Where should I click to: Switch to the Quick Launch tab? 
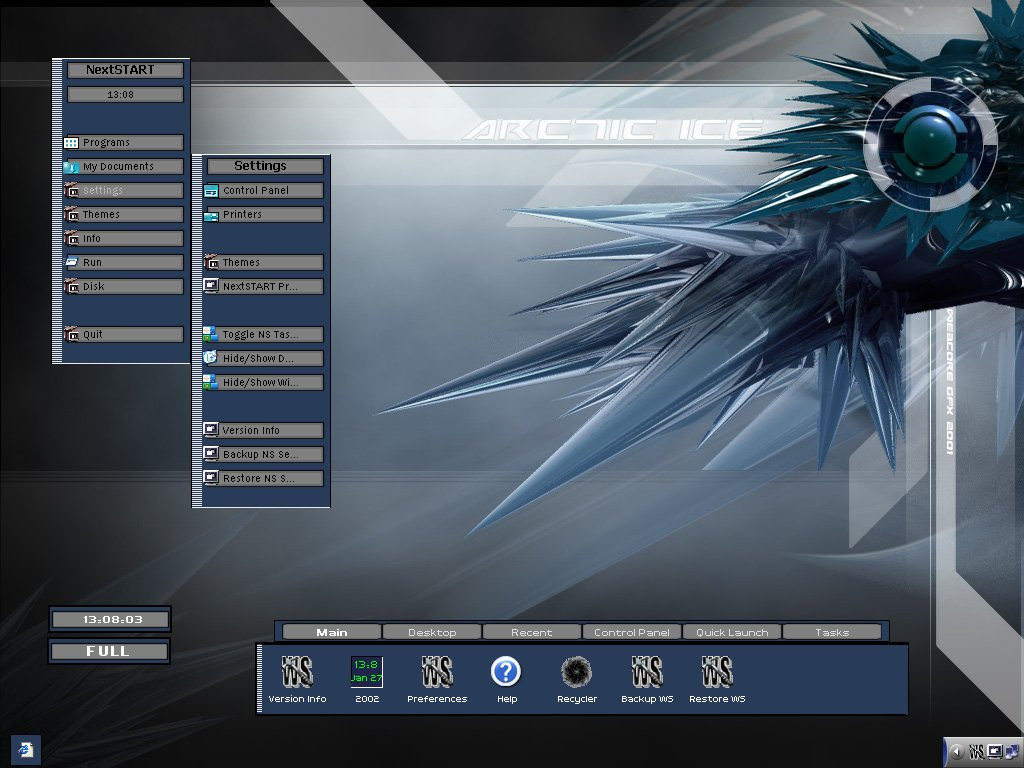pos(732,632)
